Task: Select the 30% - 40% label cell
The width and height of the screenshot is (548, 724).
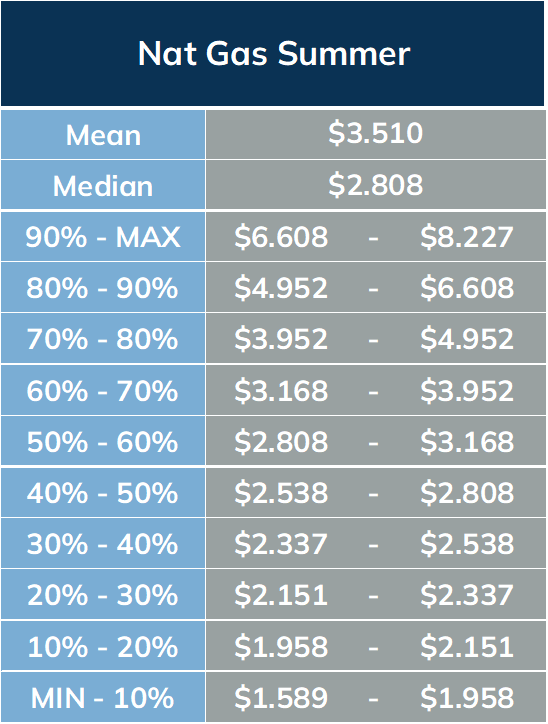Action: 103,543
